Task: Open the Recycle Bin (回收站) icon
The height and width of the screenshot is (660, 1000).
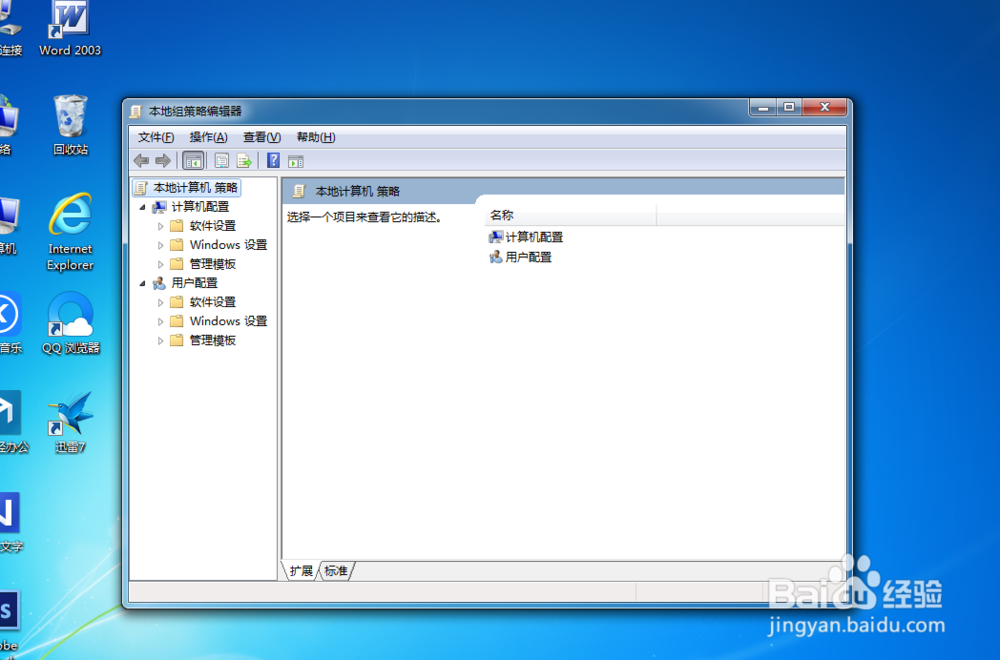Action: [x=70, y=125]
